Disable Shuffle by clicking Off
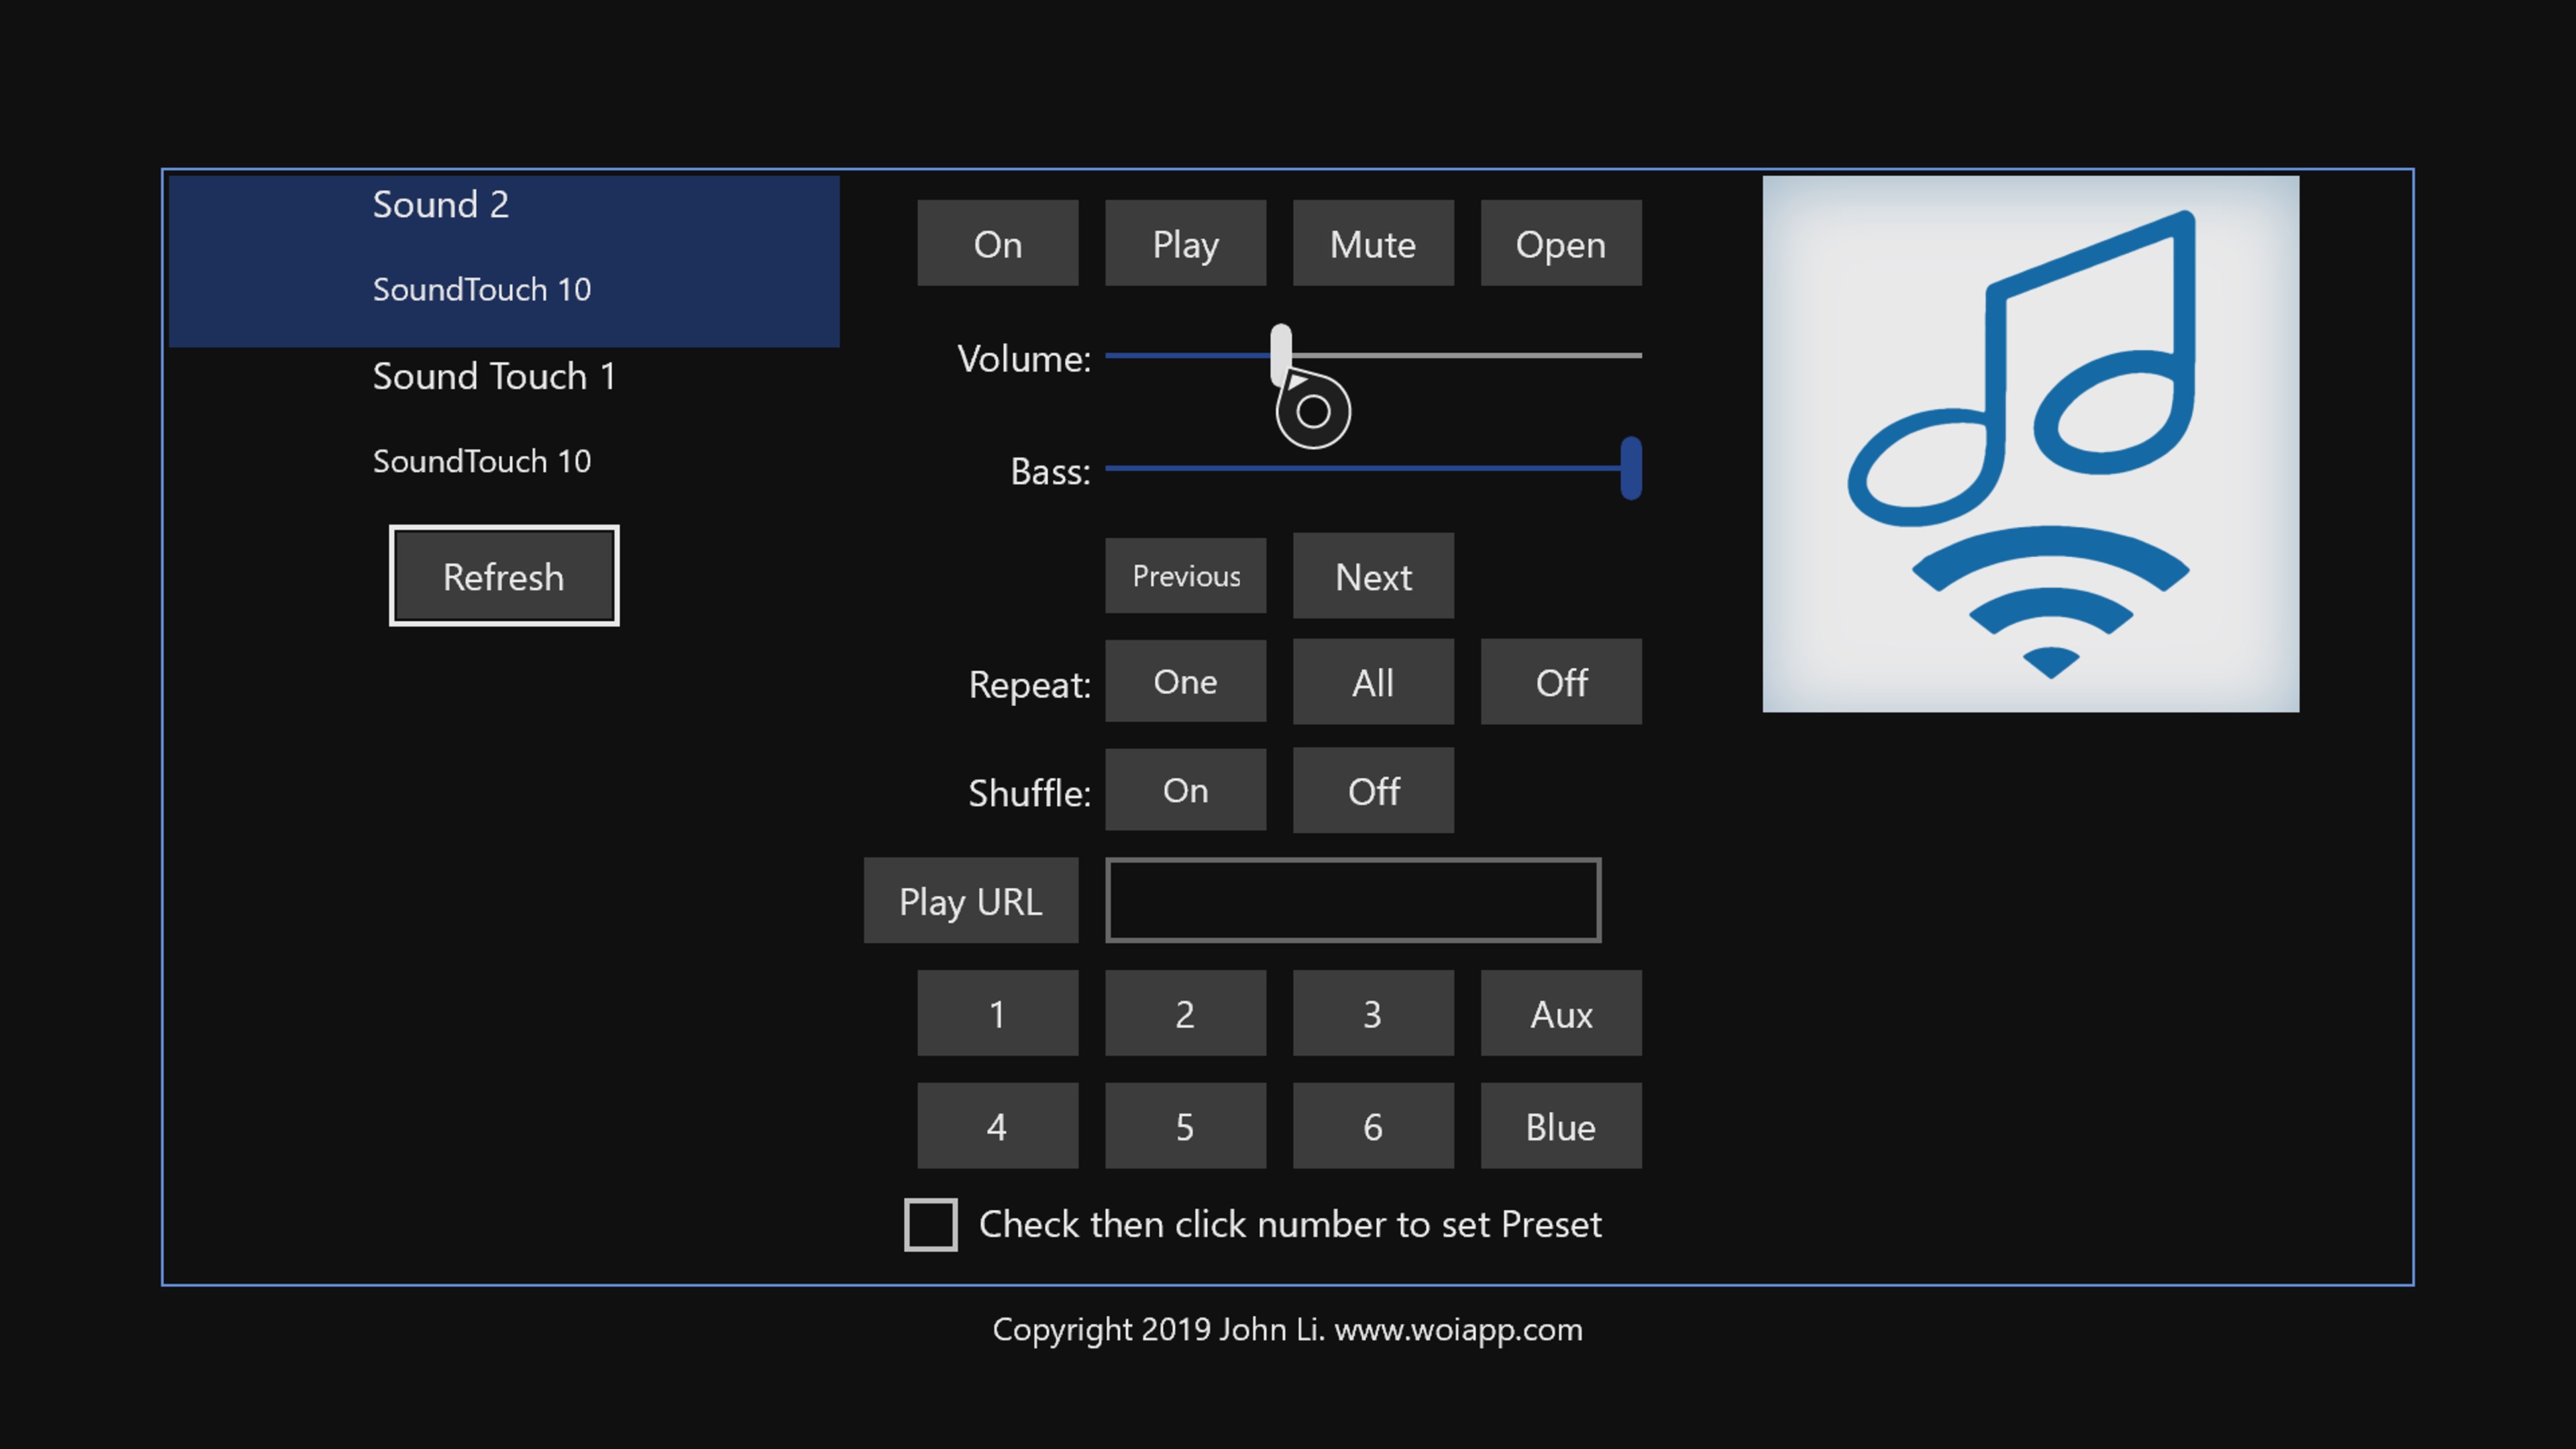The width and height of the screenshot is (2576, 1449). (x=1372, y=790)
